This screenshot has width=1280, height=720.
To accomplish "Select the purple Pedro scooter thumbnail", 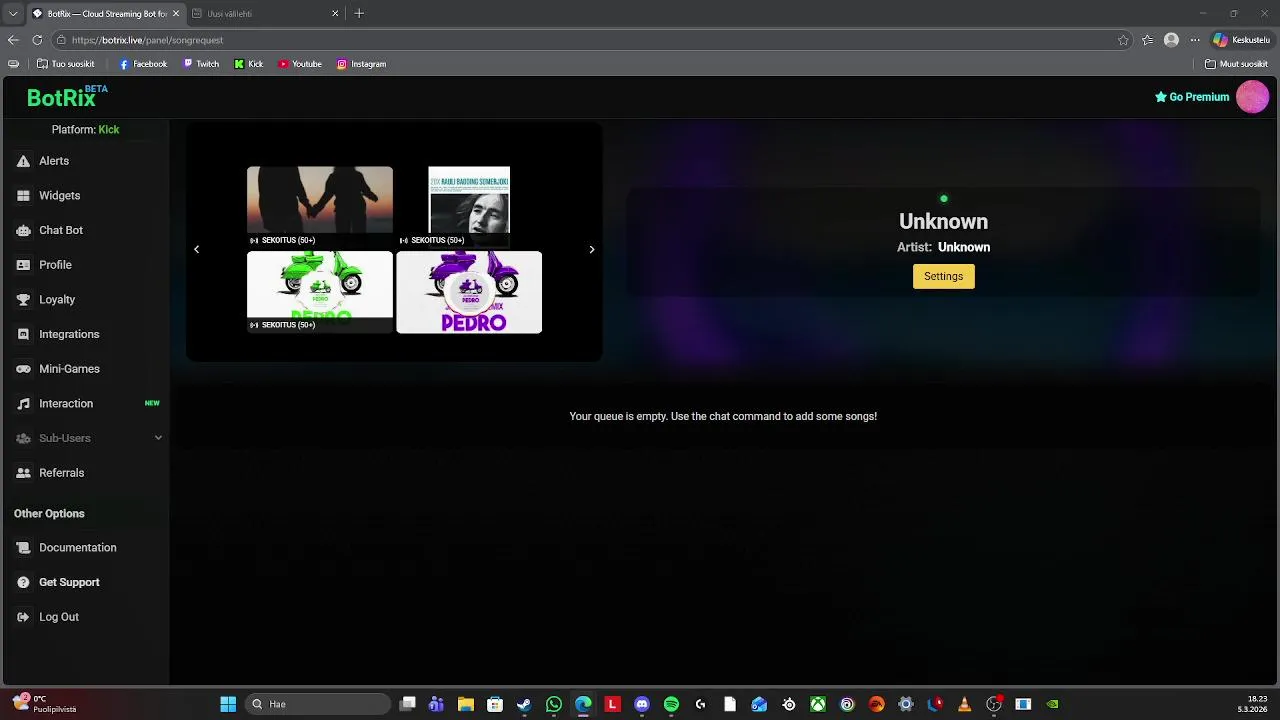I will point(469,292).
